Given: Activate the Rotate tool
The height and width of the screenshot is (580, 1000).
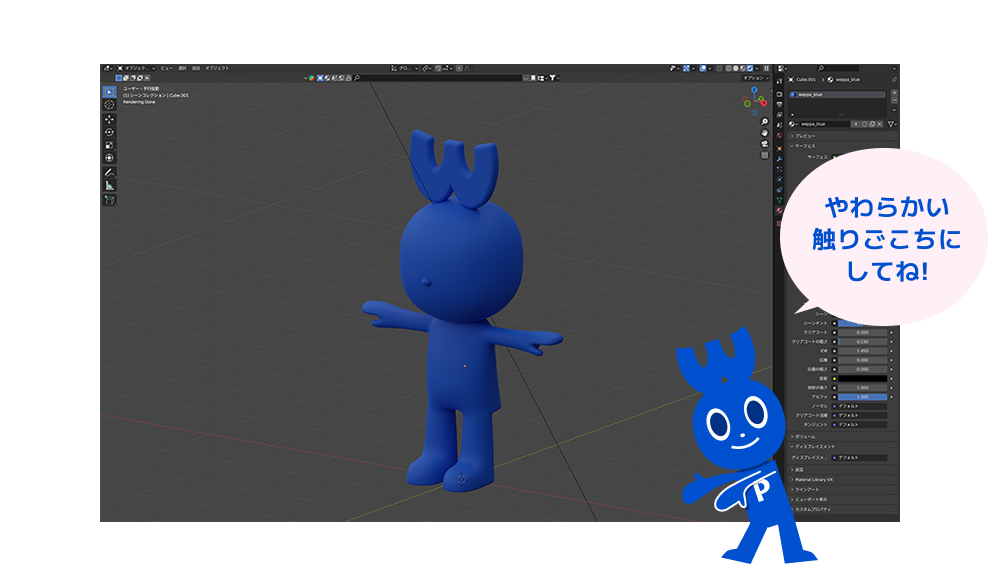Looking at the screenshot, I should point(109,132).
